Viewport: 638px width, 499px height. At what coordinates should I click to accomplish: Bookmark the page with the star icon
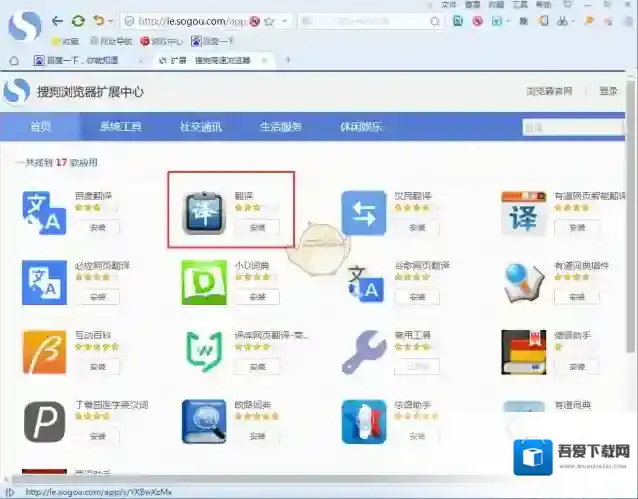click(x=269, y=21)
